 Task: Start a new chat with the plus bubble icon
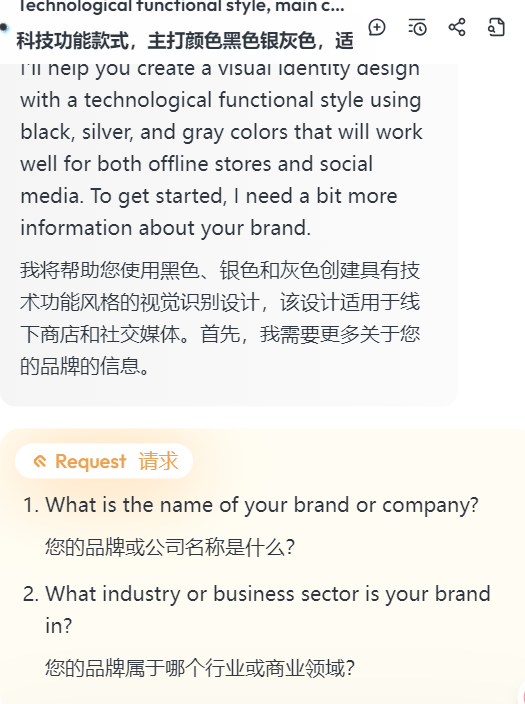377,27
